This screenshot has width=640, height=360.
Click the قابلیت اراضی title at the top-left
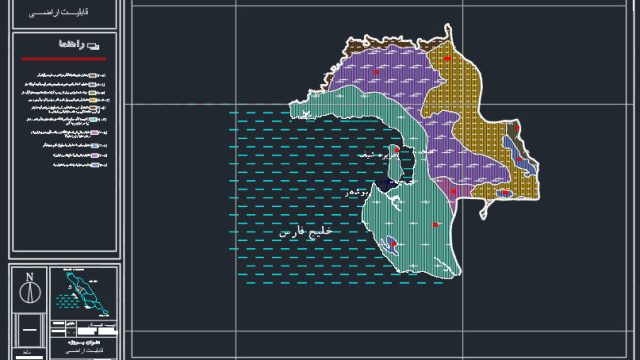[58, 13]
